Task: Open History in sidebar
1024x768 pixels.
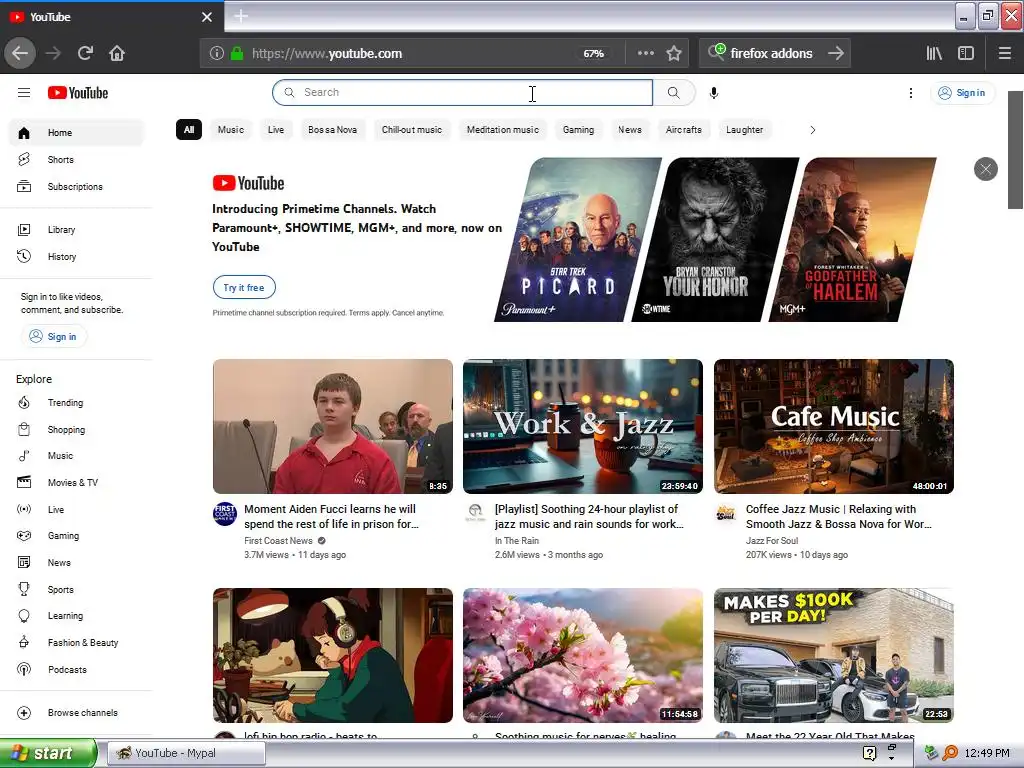Action: 76,257
